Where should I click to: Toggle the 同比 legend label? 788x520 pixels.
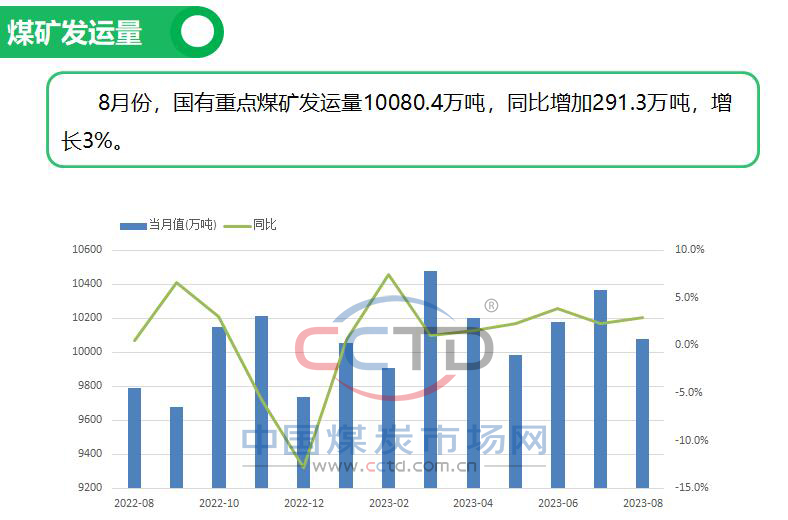click(x=264, y=225)
